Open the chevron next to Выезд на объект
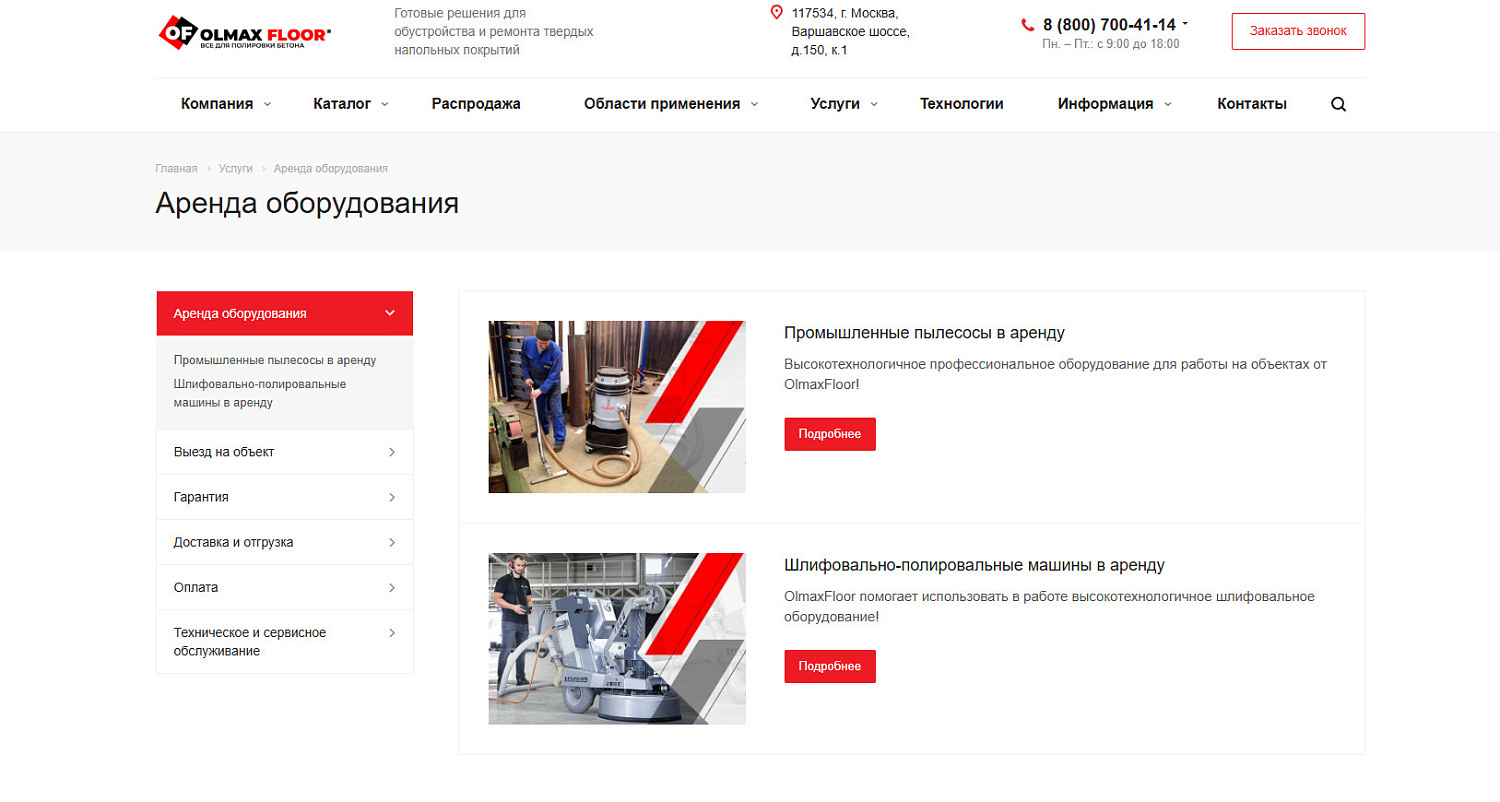The width and height of the screenshot is (1500, 802). (x=392, y=451)
